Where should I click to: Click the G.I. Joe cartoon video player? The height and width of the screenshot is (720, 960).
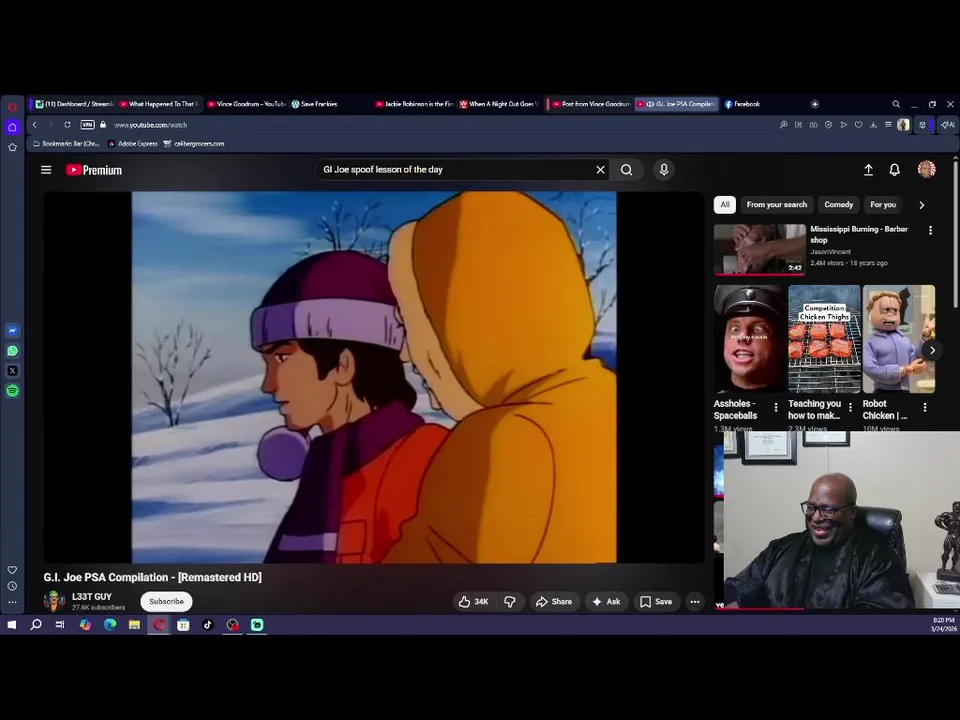click(x=374, y=377)
